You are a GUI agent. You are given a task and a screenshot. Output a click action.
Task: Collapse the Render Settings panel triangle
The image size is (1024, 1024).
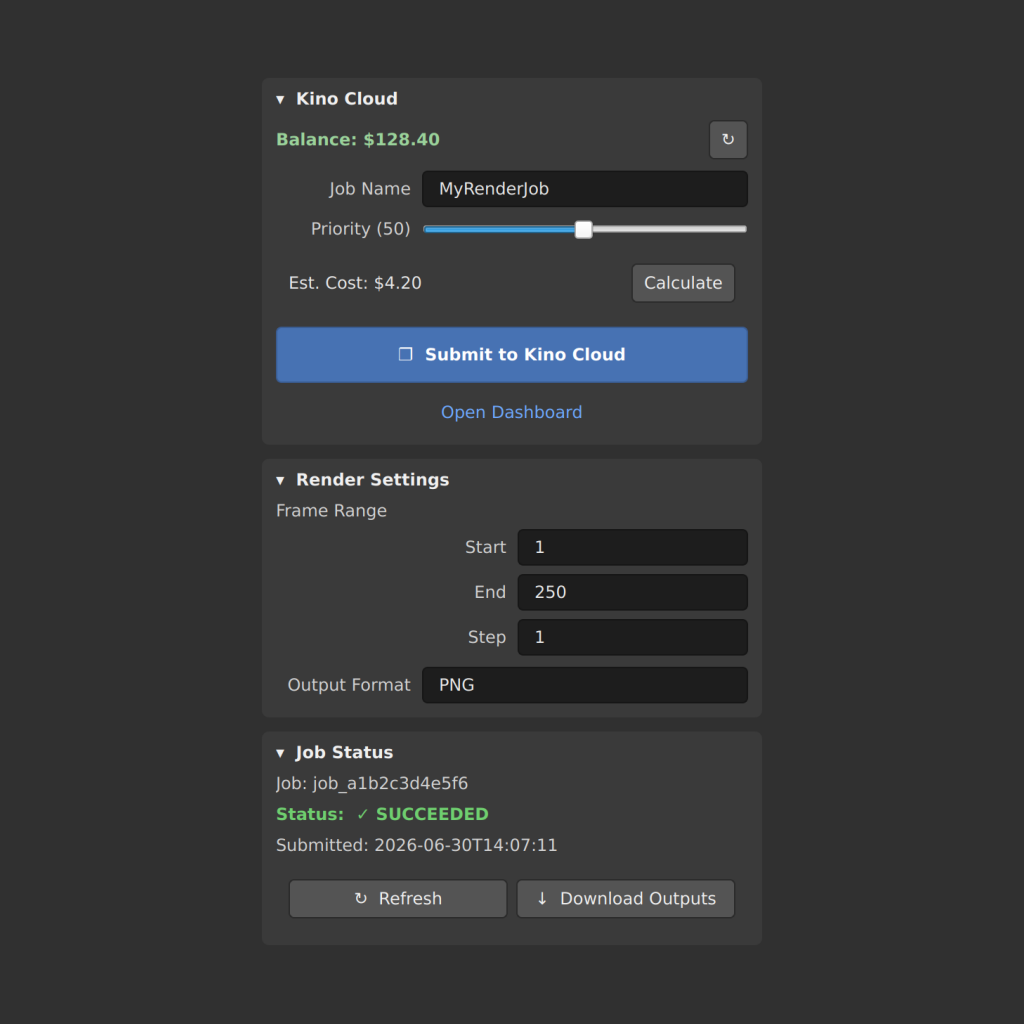pos(280,481)
